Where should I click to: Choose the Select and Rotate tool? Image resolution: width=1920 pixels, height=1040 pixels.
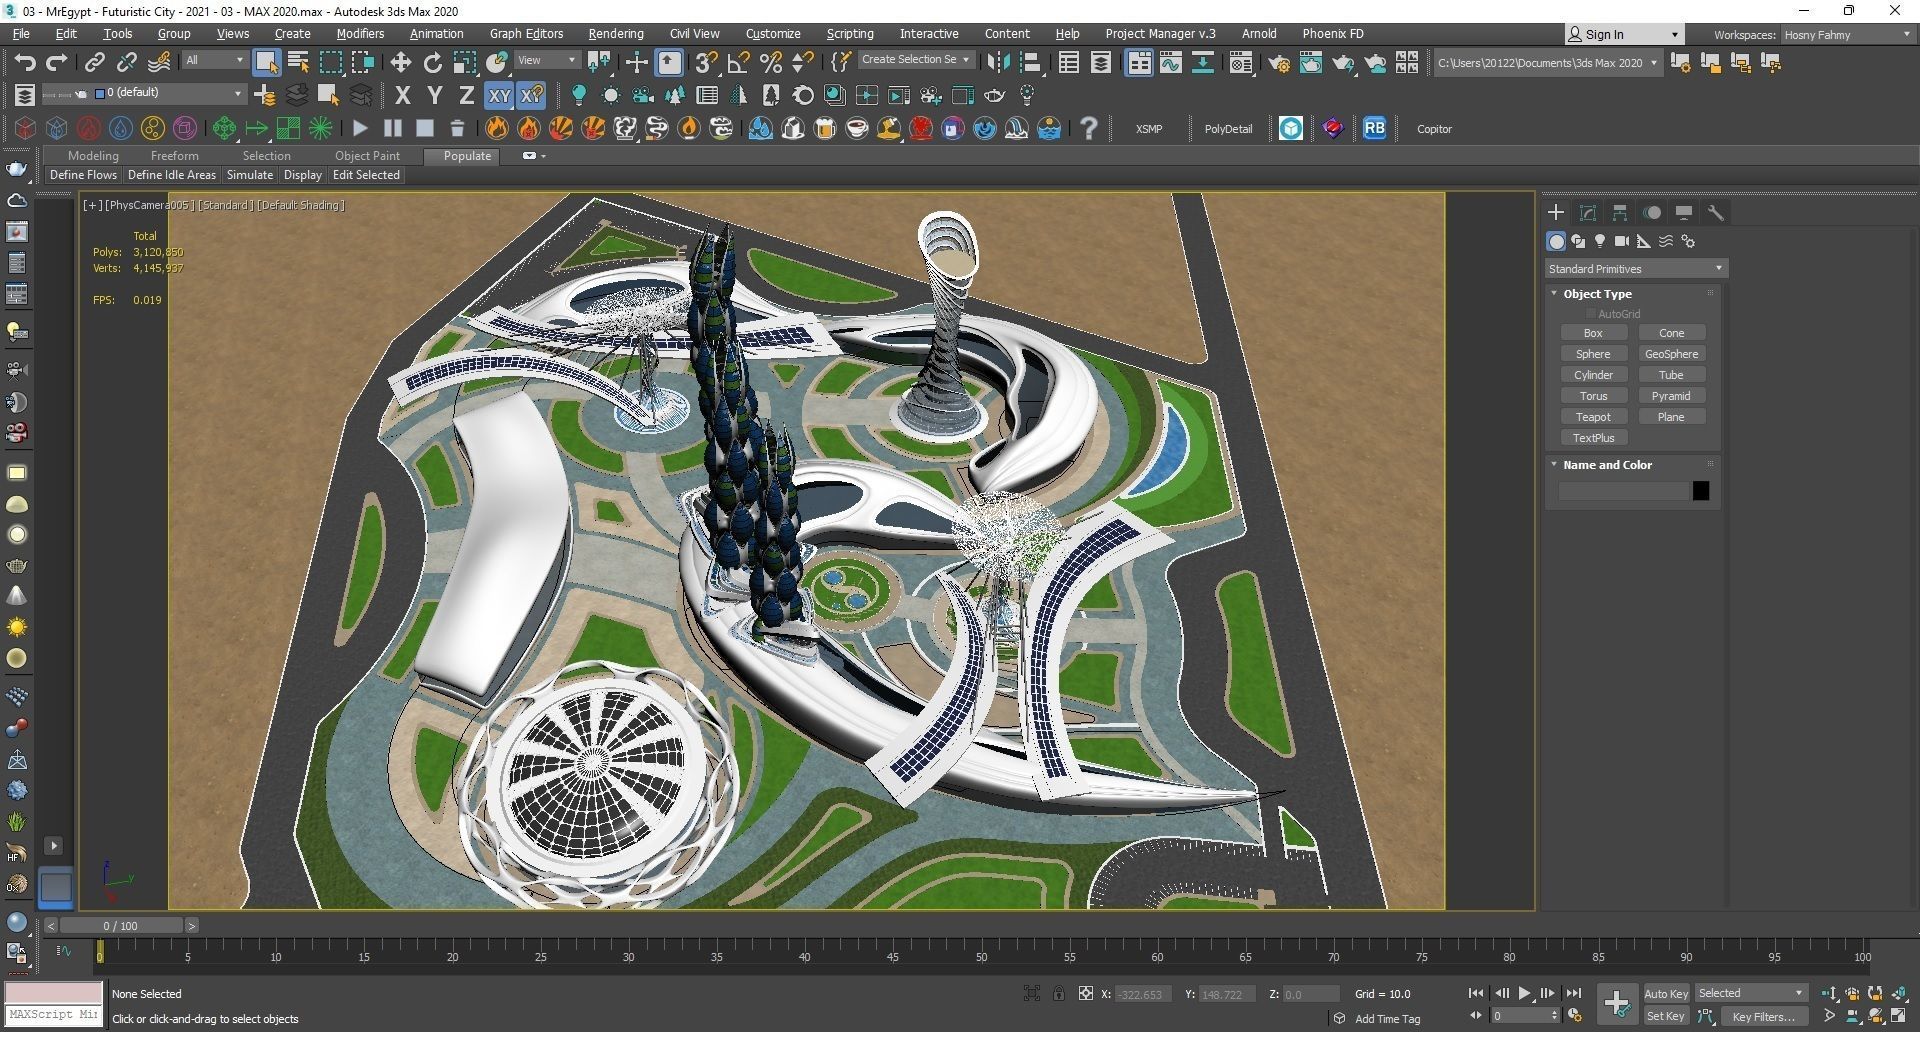click(x=432, y=63)
